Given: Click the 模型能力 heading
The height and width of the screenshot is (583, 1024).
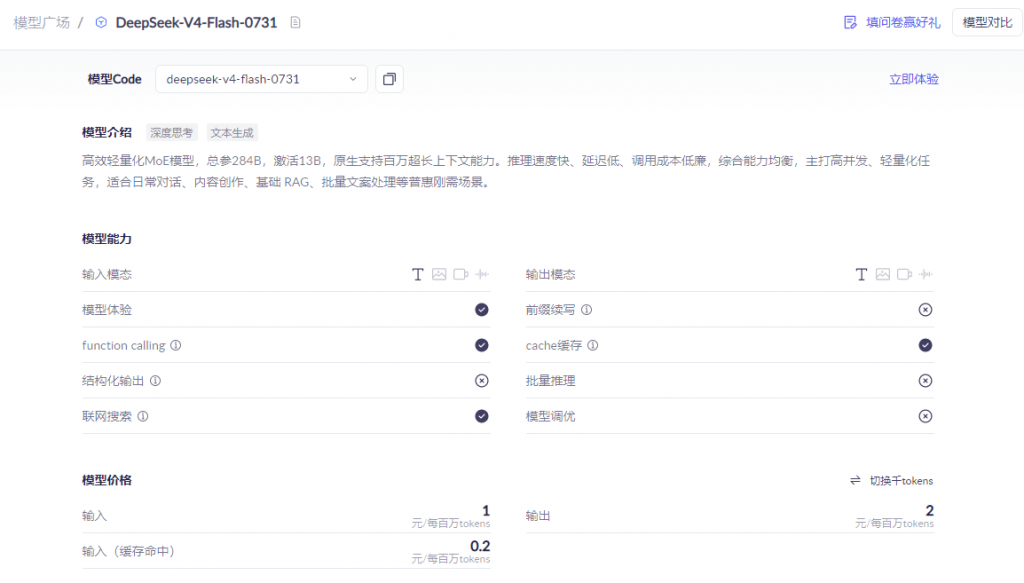Looking at the screenshot, I should coord(107,239).
